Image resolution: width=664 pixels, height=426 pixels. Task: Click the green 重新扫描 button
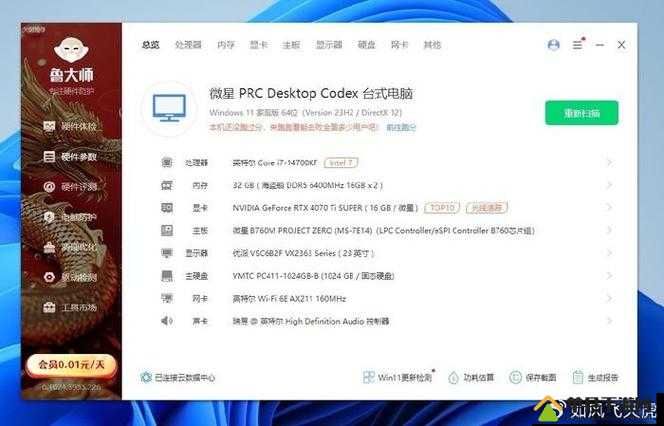(581, 113)
